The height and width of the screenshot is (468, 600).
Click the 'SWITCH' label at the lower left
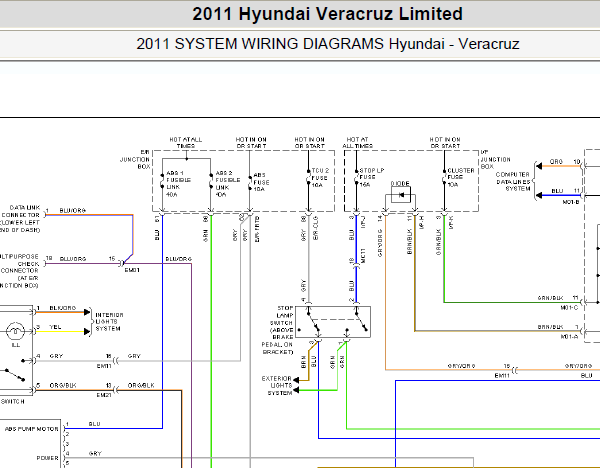point(12,401)
